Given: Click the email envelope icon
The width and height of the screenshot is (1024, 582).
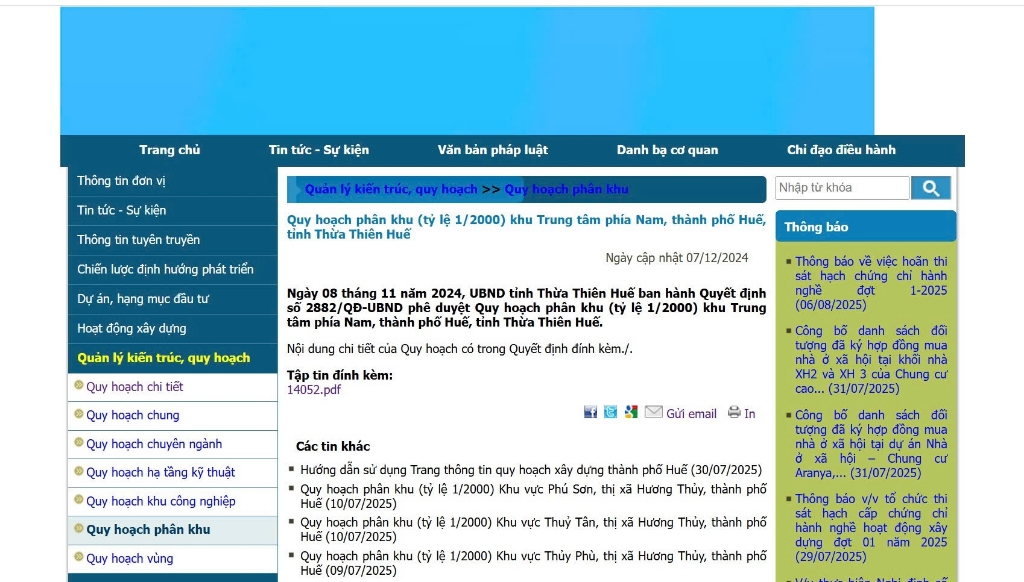Looking at the screenshot, I should click(x=654, y=412).
